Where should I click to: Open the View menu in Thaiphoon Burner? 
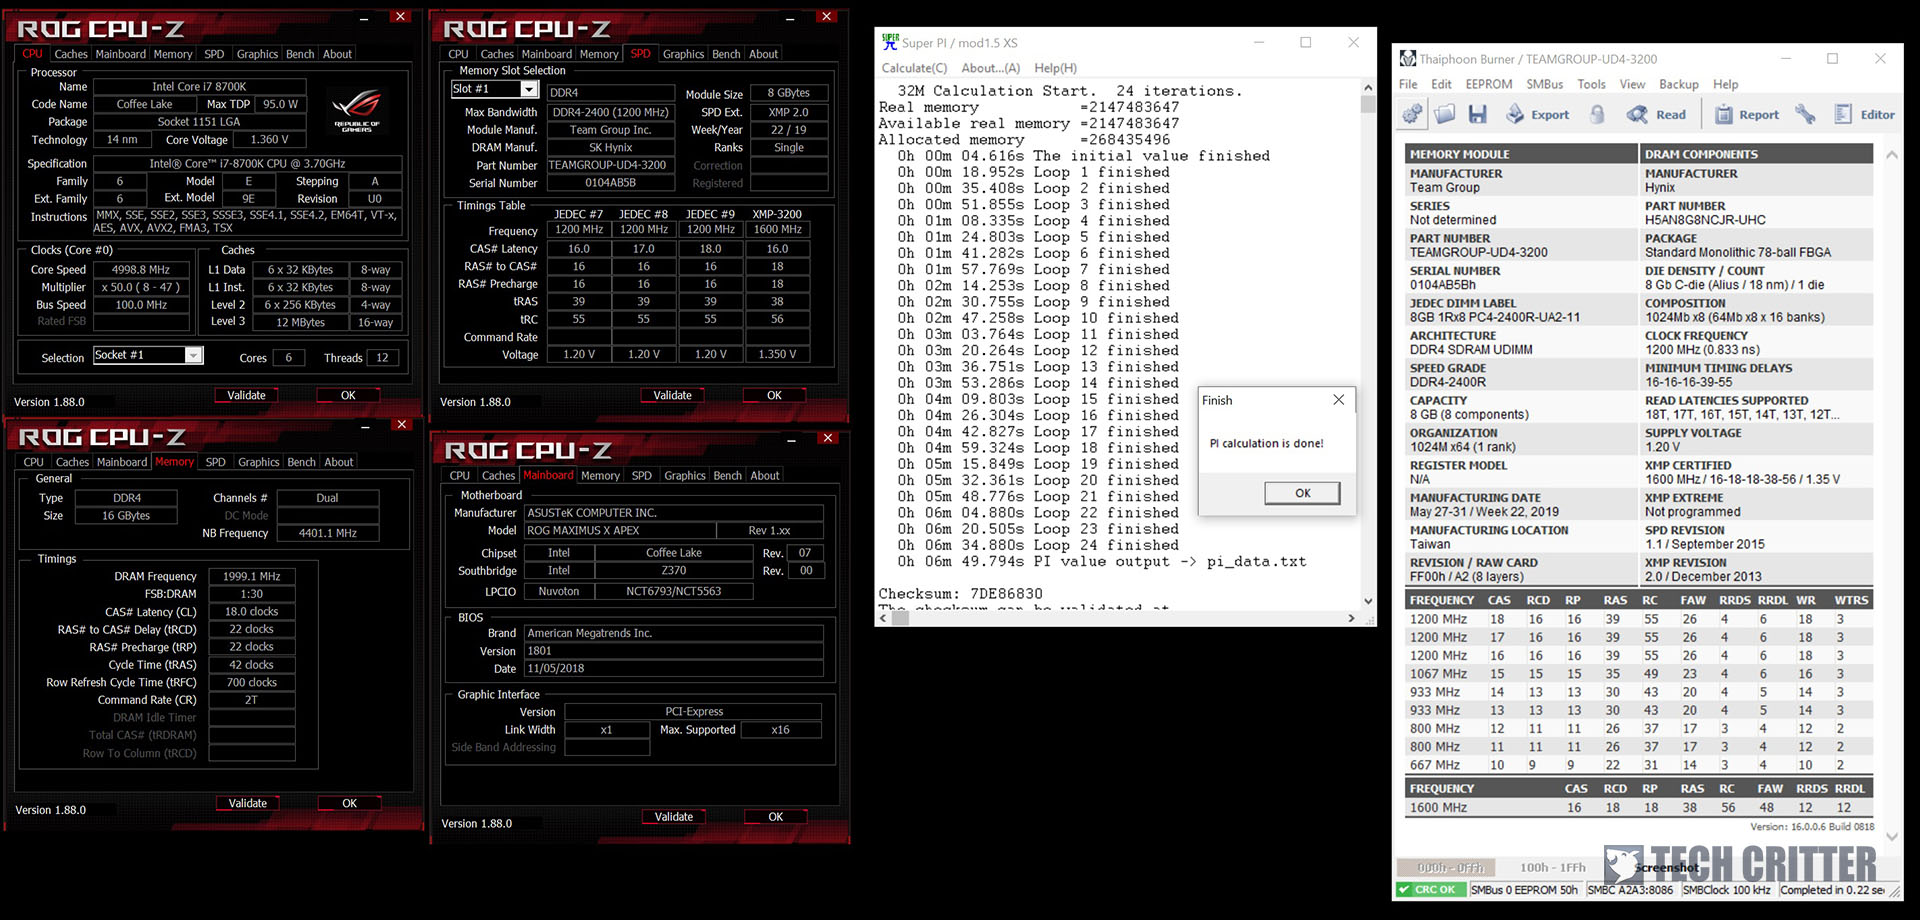coord(1632,84)
